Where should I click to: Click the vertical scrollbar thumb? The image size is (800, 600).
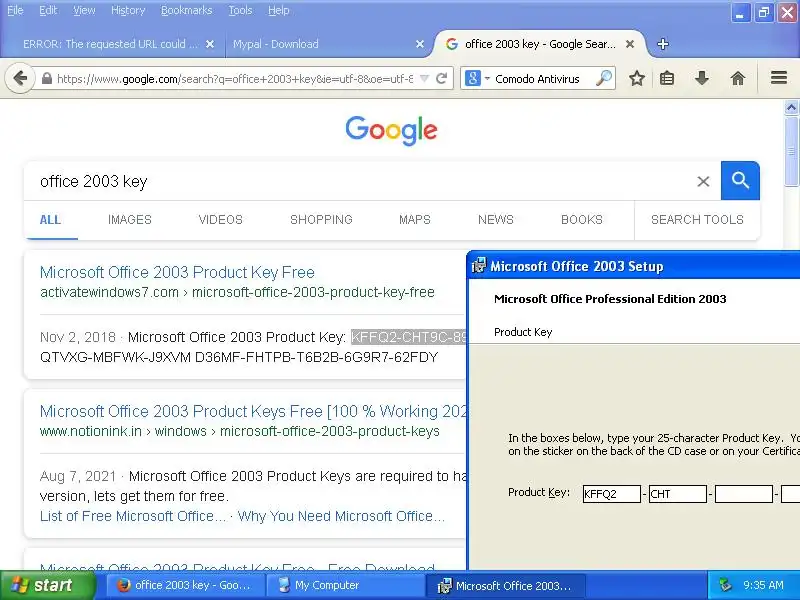(x=791, y=152)
